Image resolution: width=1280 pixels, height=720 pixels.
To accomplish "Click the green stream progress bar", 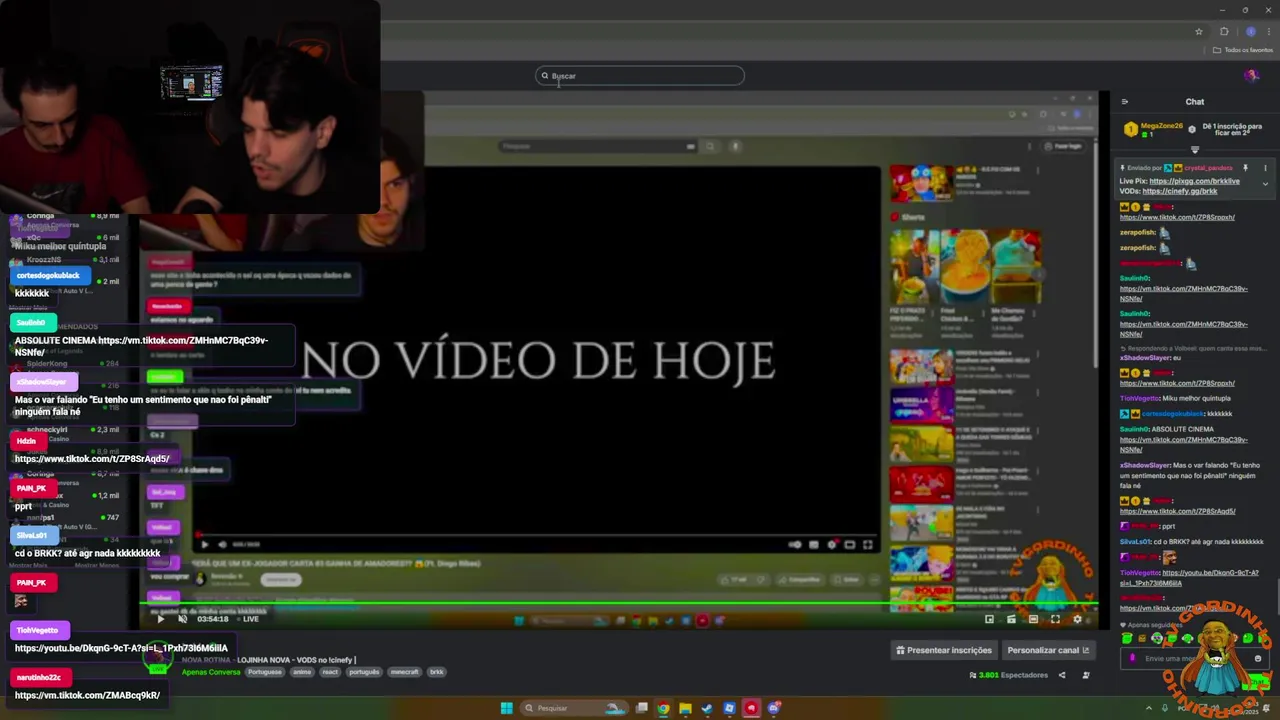I will (x=620, y=602).
